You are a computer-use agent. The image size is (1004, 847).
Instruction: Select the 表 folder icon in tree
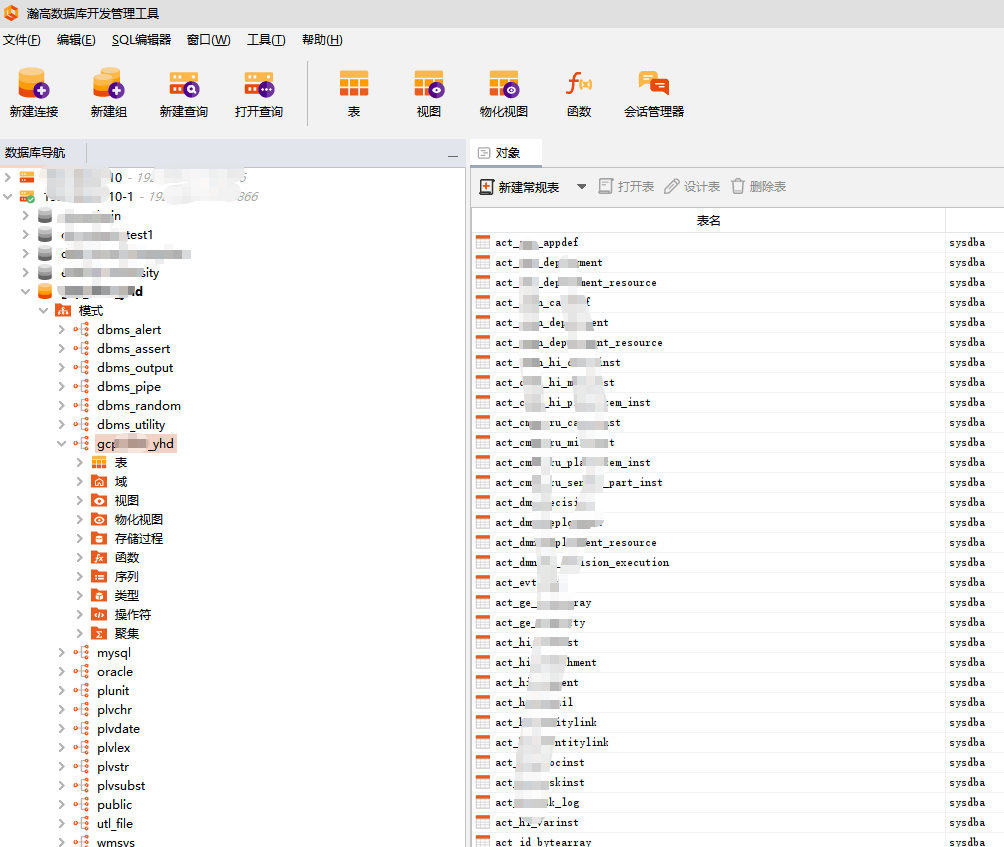click(99, 462)
